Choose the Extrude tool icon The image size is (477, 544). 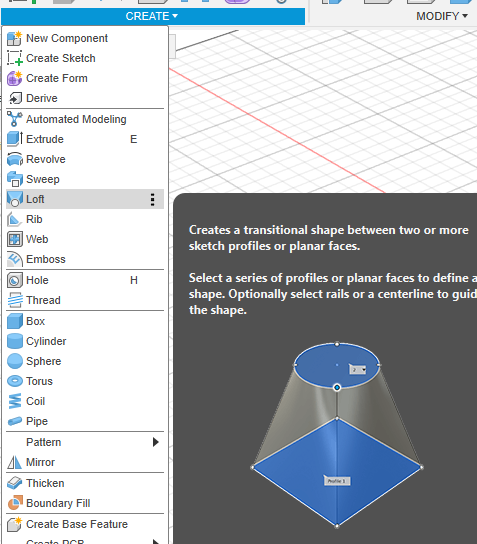pos(15,139)
